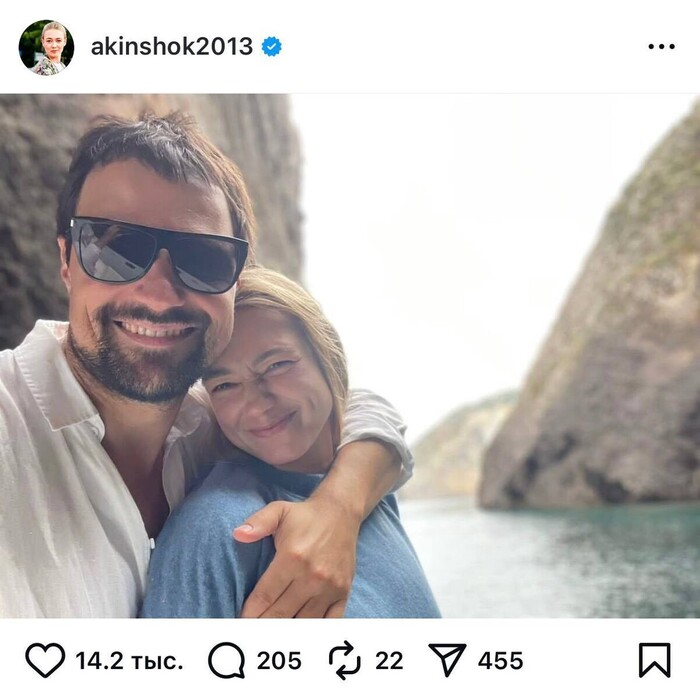Open the akinshok2013 username link
700x690 pixels.
click(x=172, y=46)
